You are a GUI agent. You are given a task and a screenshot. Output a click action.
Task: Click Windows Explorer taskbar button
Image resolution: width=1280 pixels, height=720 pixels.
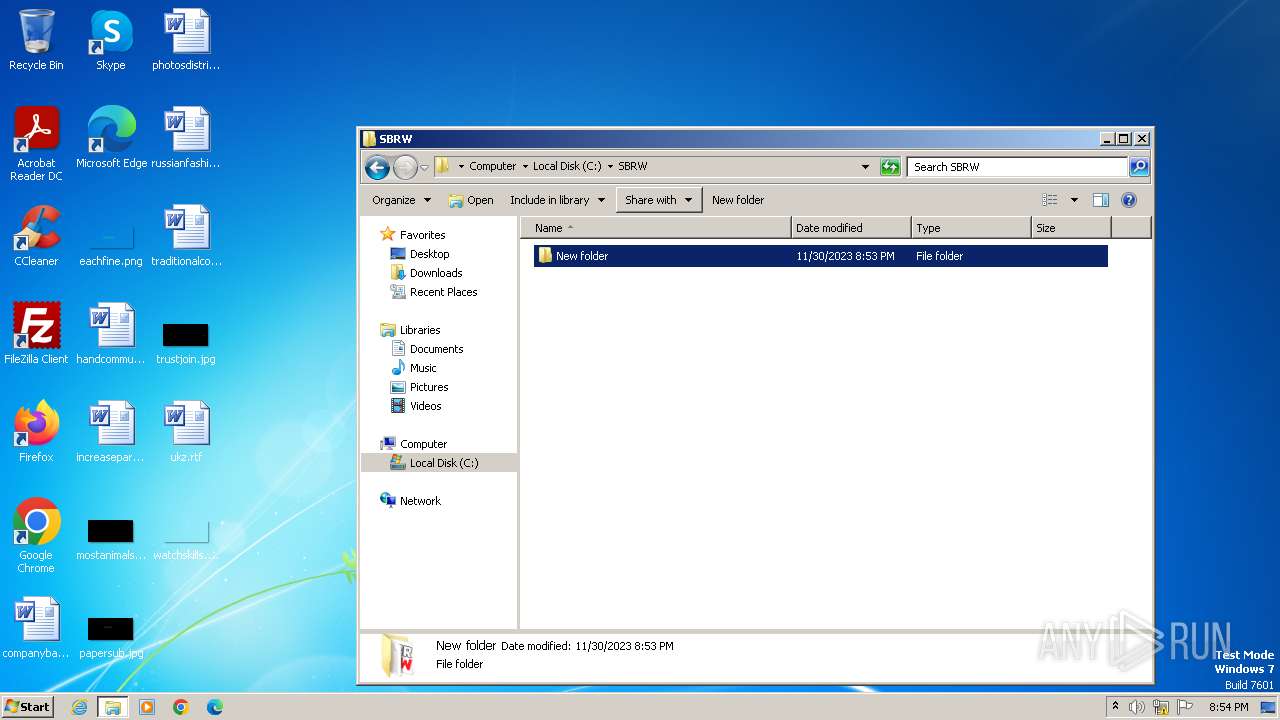click(x=112, y=707)
